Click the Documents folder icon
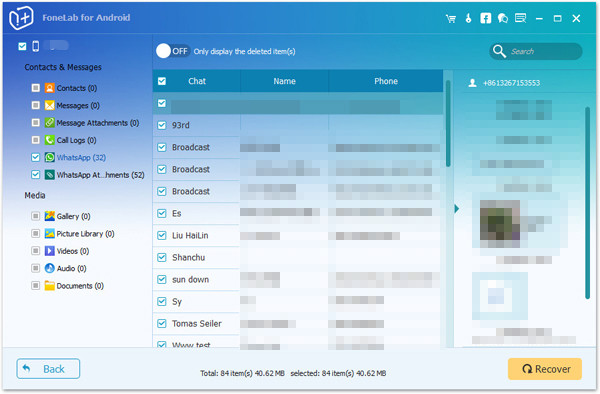 [50, 285]
